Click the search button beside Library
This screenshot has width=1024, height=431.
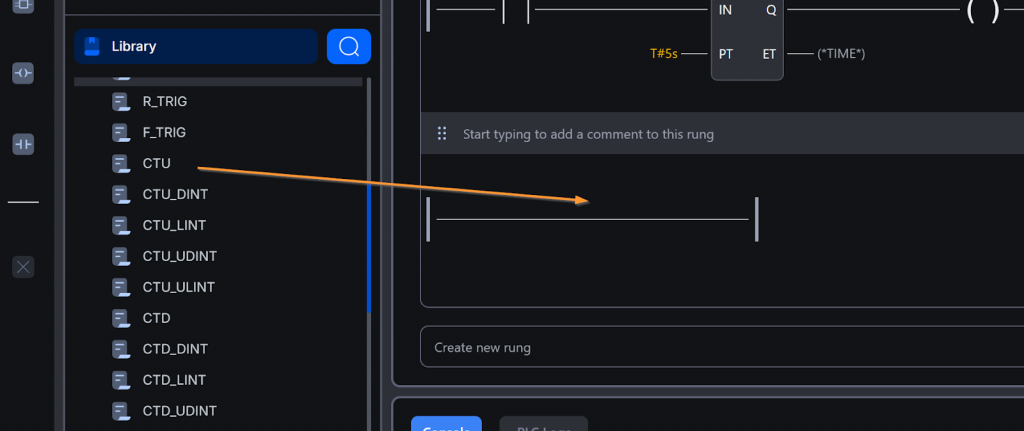tap(349, 46)
